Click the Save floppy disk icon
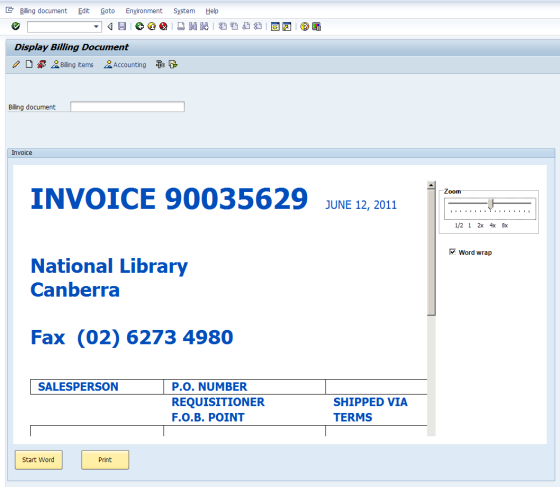560x487 pixels. click(122, 26)
